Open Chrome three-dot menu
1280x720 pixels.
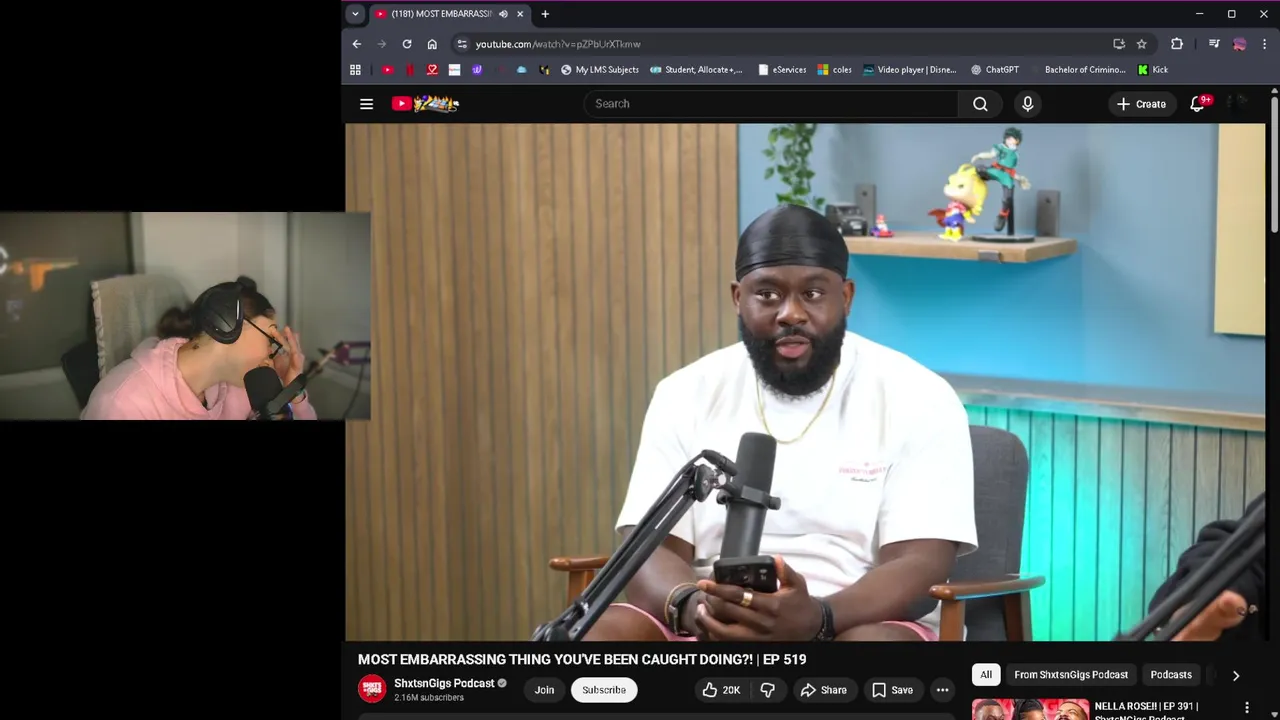[1265, 44]
